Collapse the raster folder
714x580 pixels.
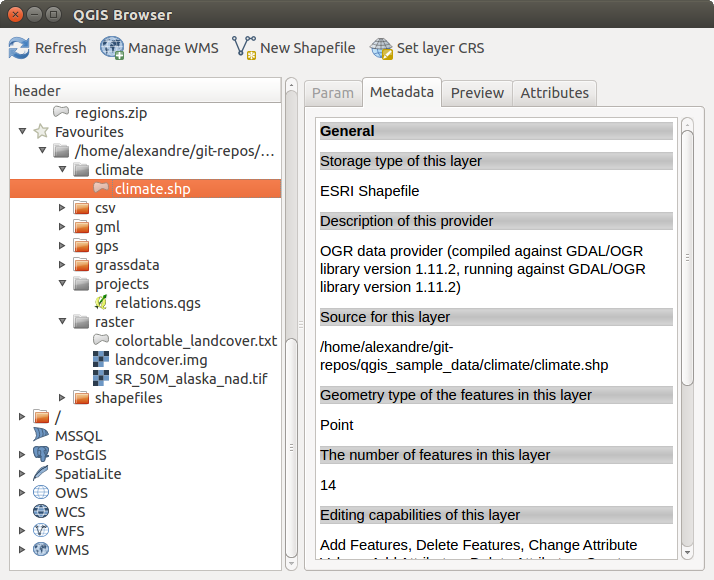(x=63, y=322)
